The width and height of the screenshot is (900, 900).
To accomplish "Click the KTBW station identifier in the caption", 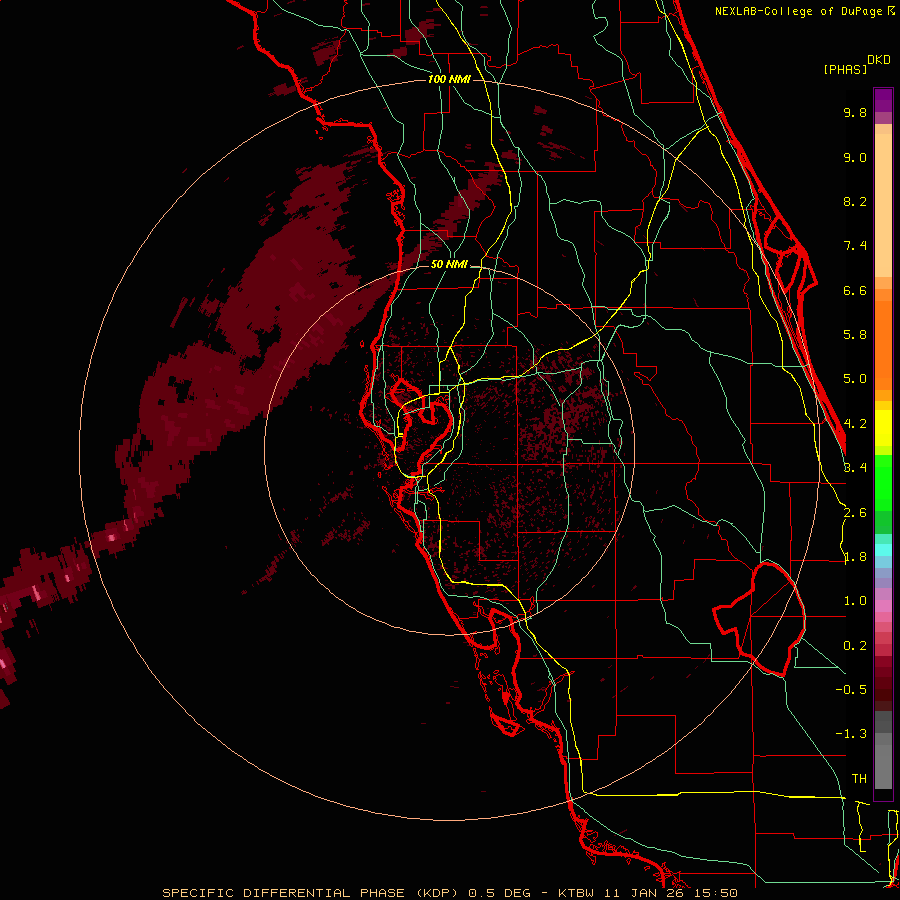I will coord(577,893).
